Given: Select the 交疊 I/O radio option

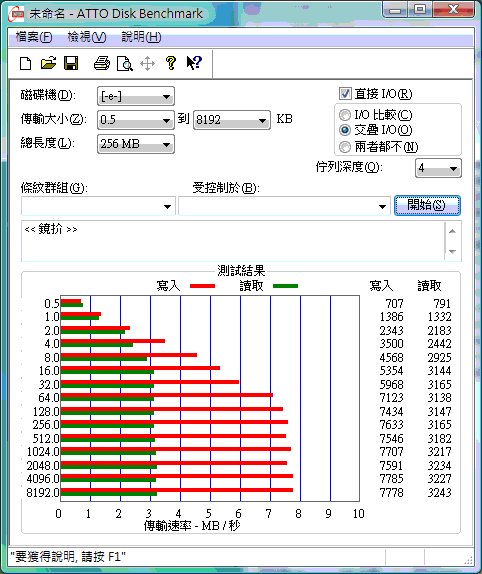Looking at the screenshot, I should (344, 130).
